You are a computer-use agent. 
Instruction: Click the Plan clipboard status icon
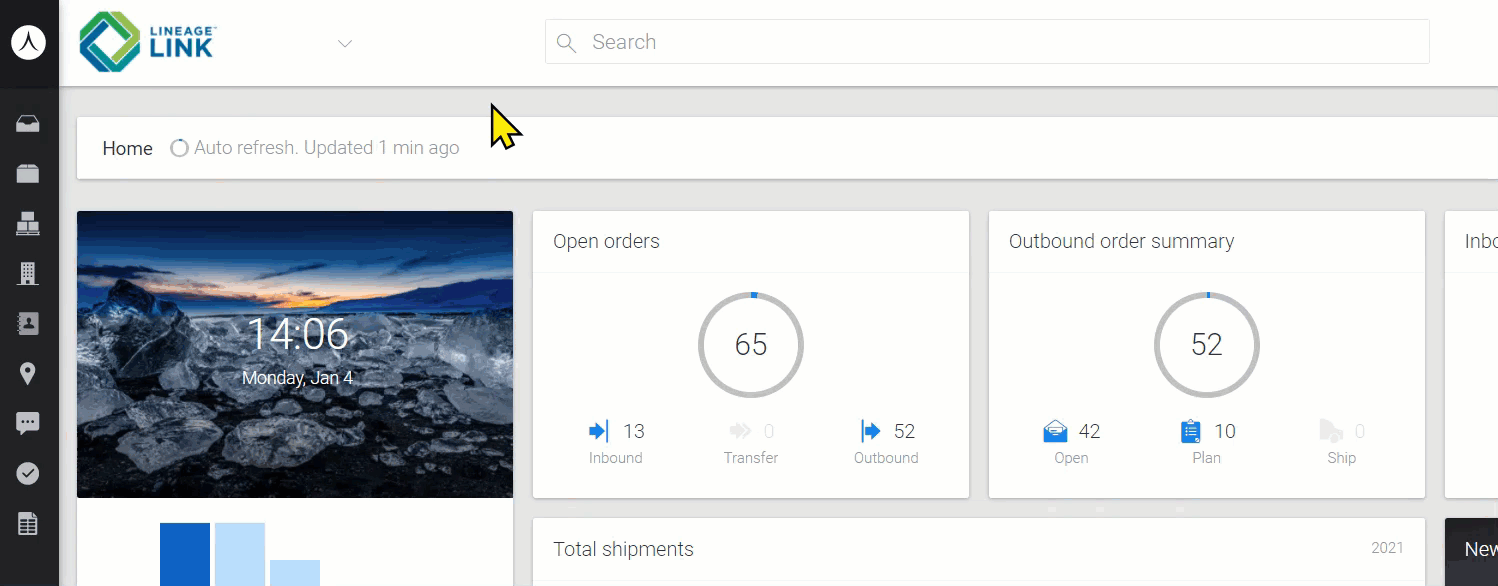(1190, 431)
